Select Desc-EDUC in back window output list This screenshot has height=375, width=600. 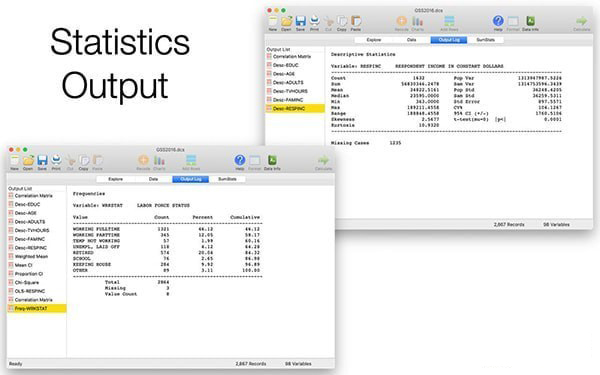click(295, 65)
